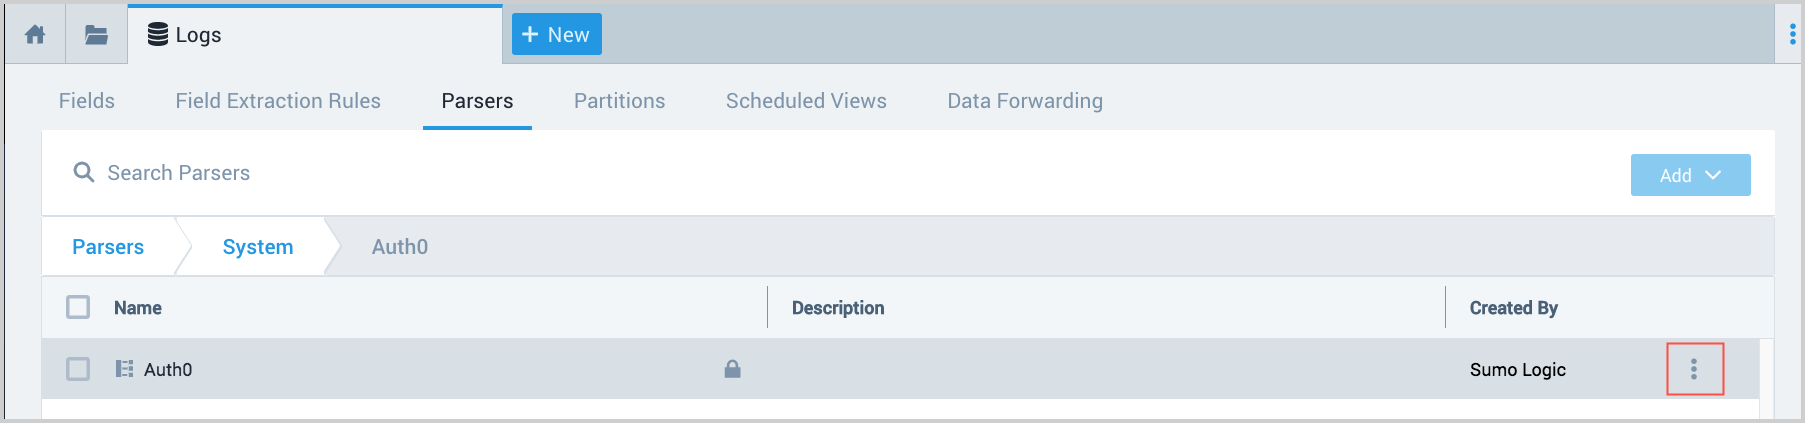Toggle the select-all checkbox in header
This screenshot has height=423, width=1805.
click(x=78, y=307)
